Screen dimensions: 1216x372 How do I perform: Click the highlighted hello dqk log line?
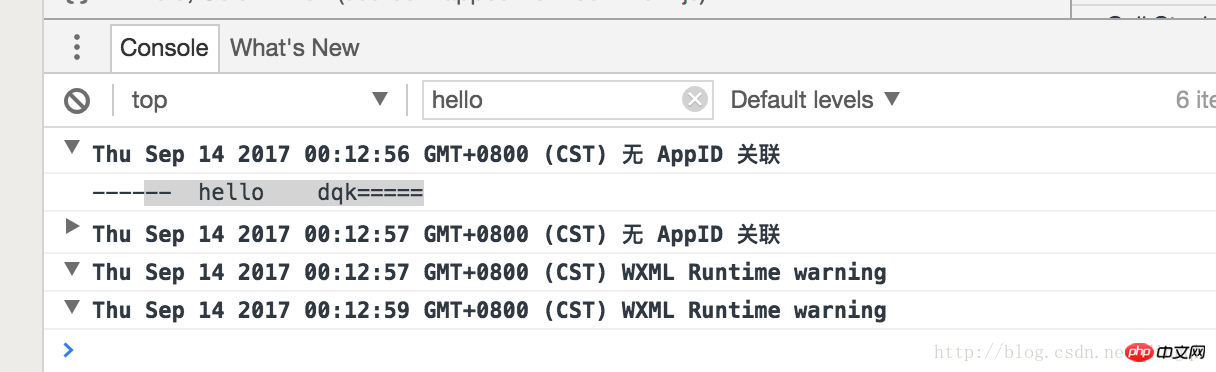pos(257,192)
